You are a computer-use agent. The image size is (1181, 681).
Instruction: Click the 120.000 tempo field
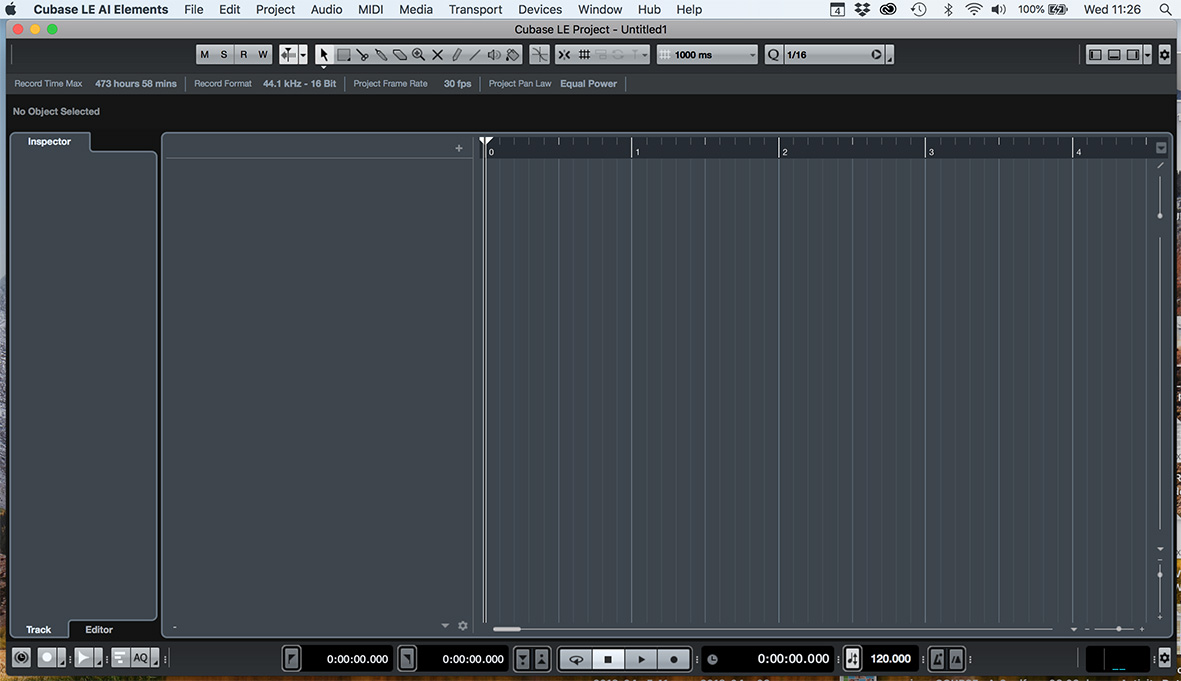(x=891, y=658)
